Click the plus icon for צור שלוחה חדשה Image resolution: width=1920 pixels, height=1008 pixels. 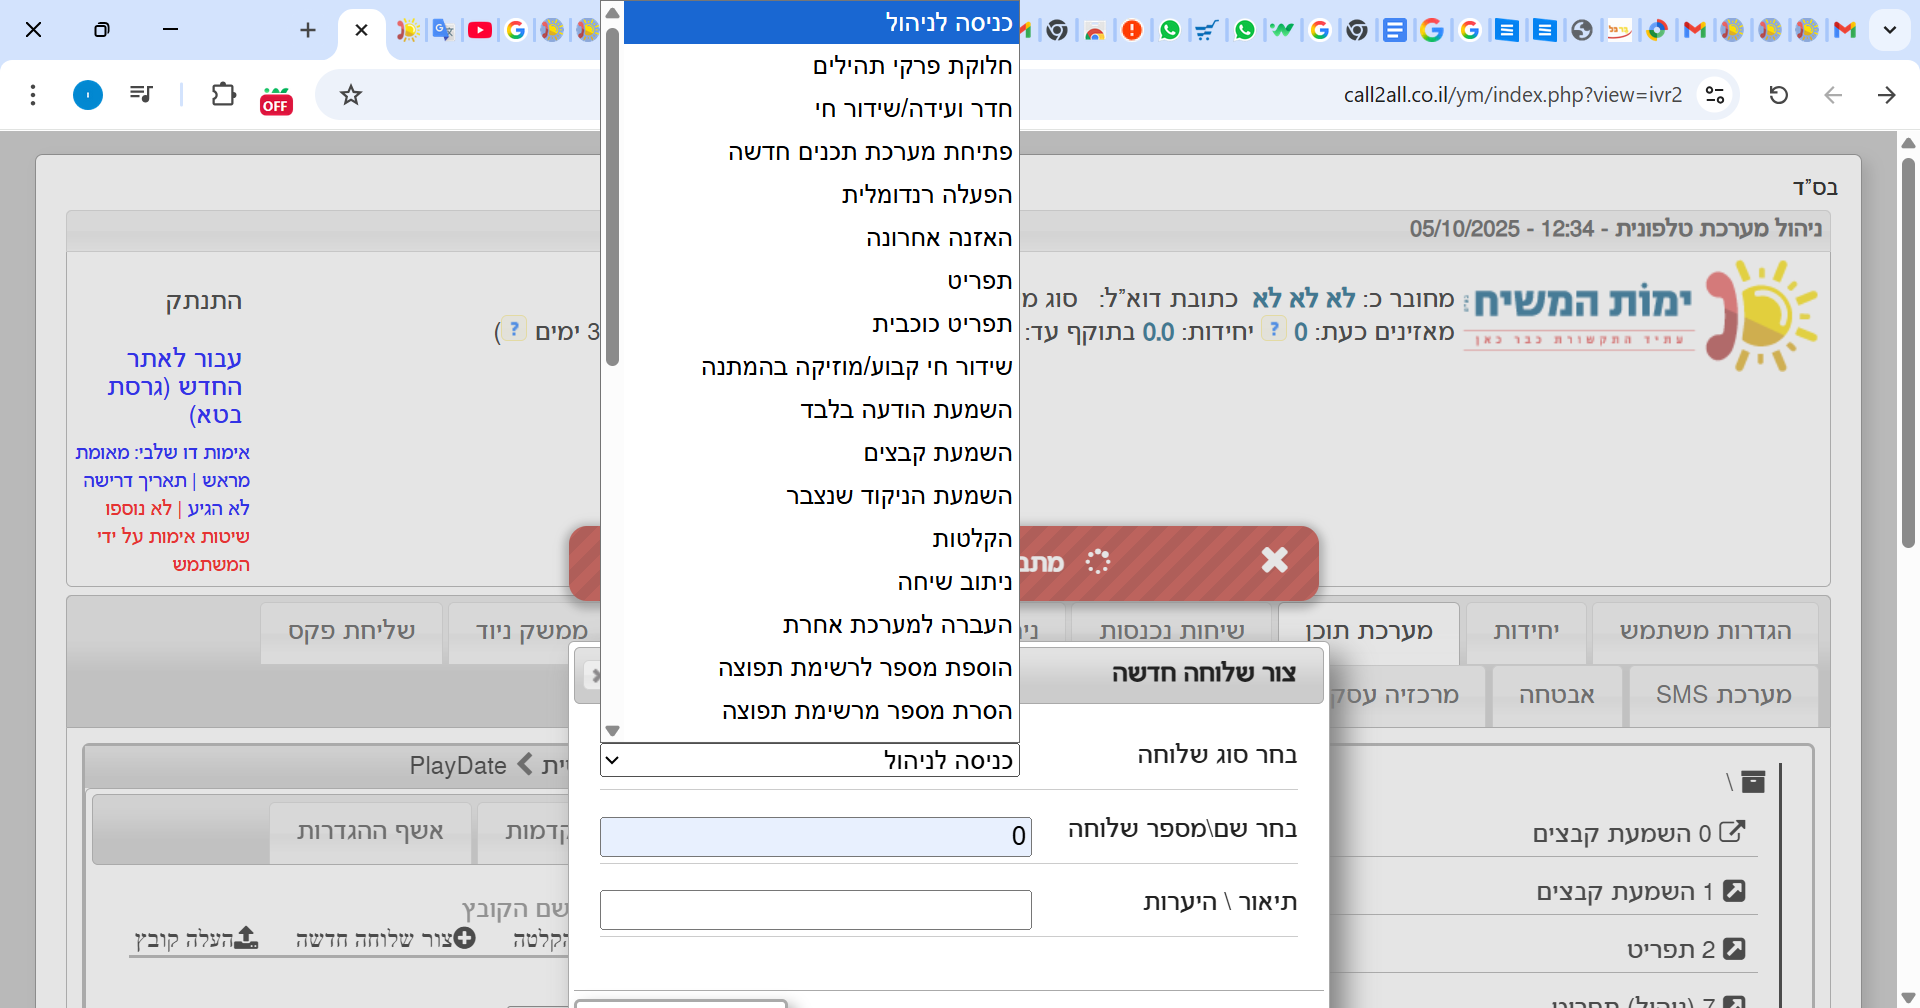pos(465,938)
